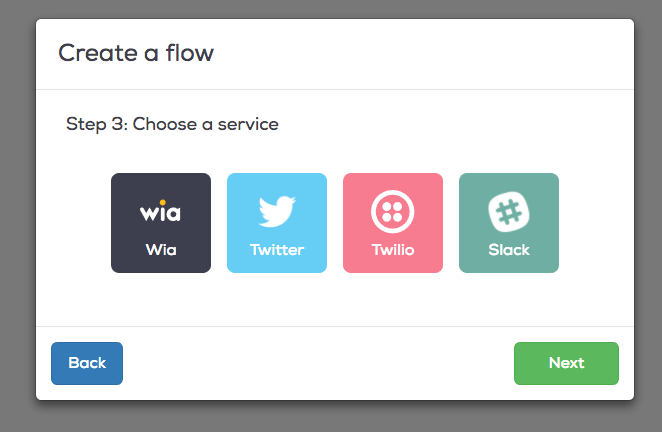
Task: Click the Twitter bird icon
Action: 277,211
